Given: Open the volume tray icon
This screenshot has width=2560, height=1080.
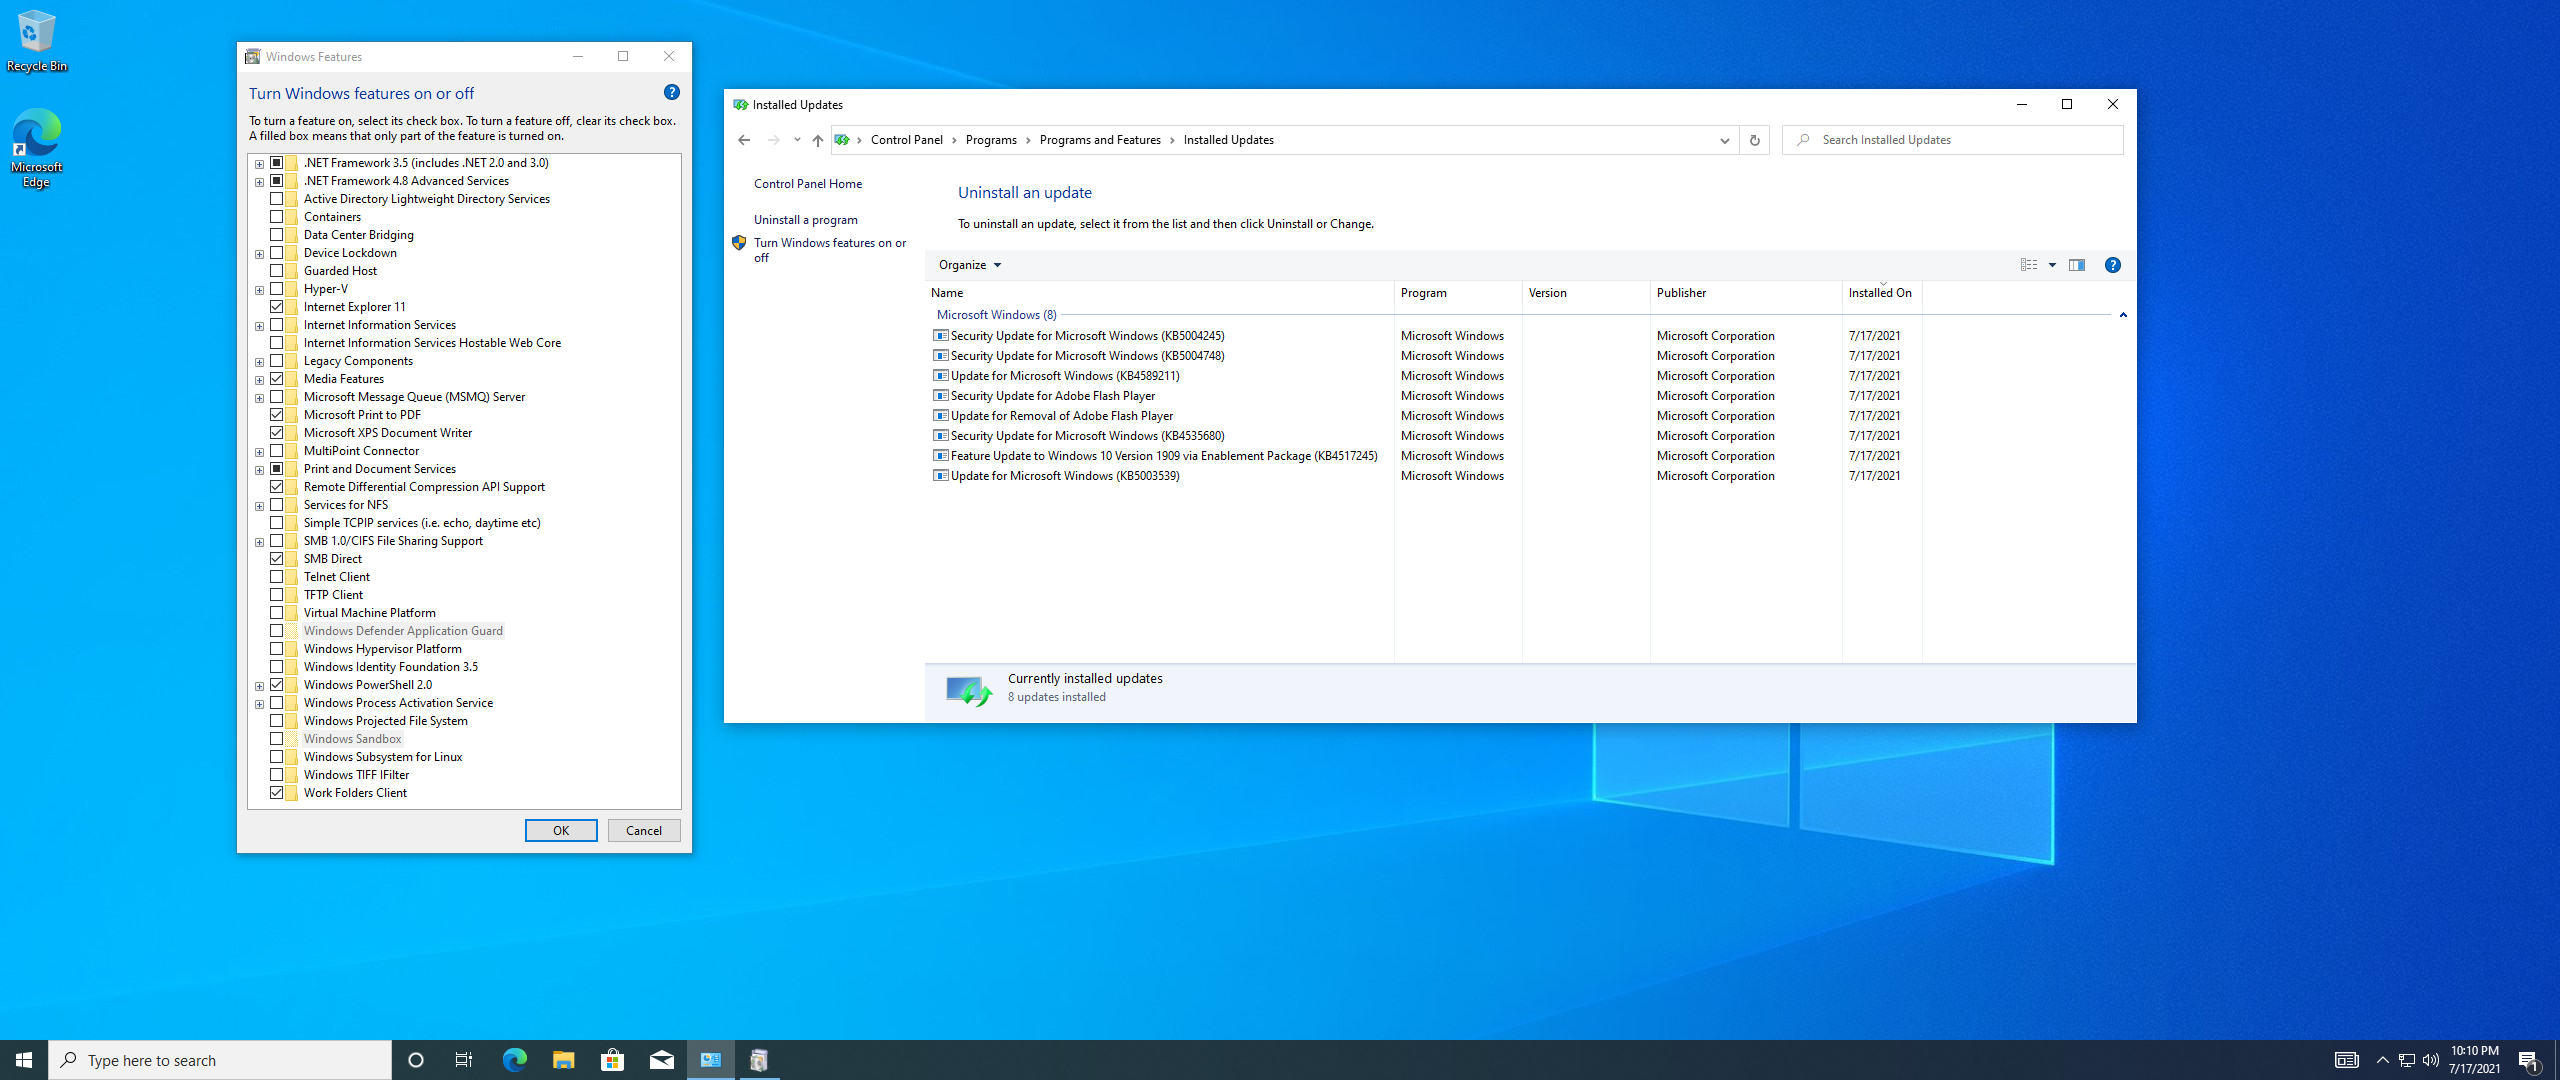Looking at the screenshot, I should 2431,1060.
